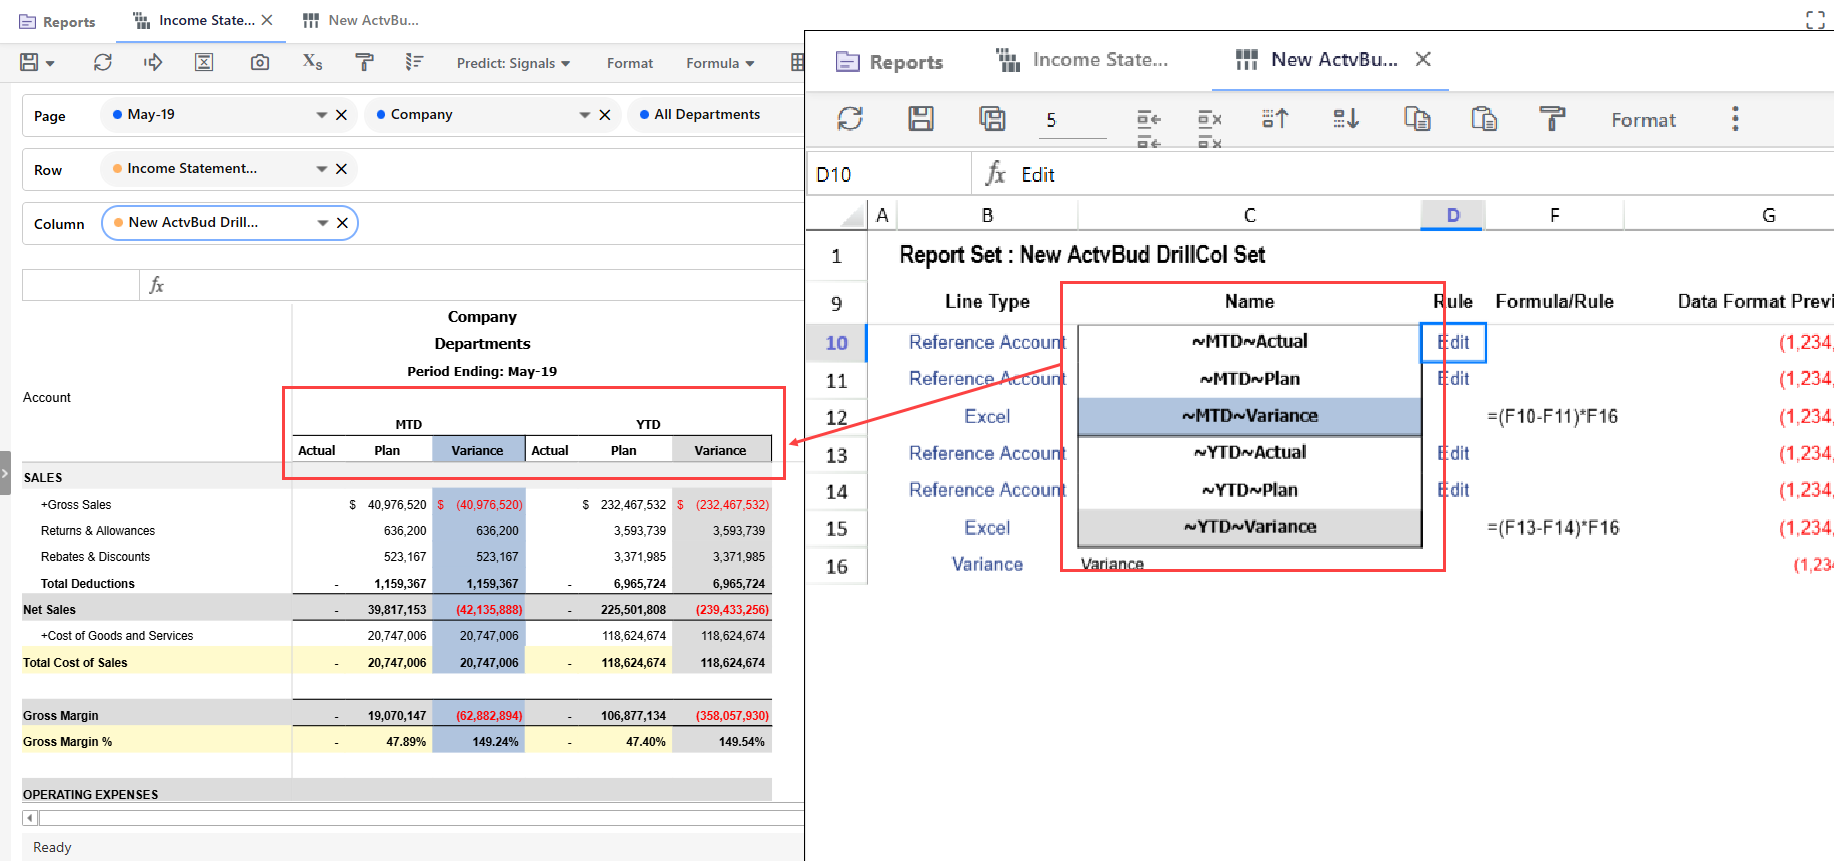Click the drill-through arrow icon in the left toolbar
The height and width of the screenshot is (861, 1834).
pos(153,62)
